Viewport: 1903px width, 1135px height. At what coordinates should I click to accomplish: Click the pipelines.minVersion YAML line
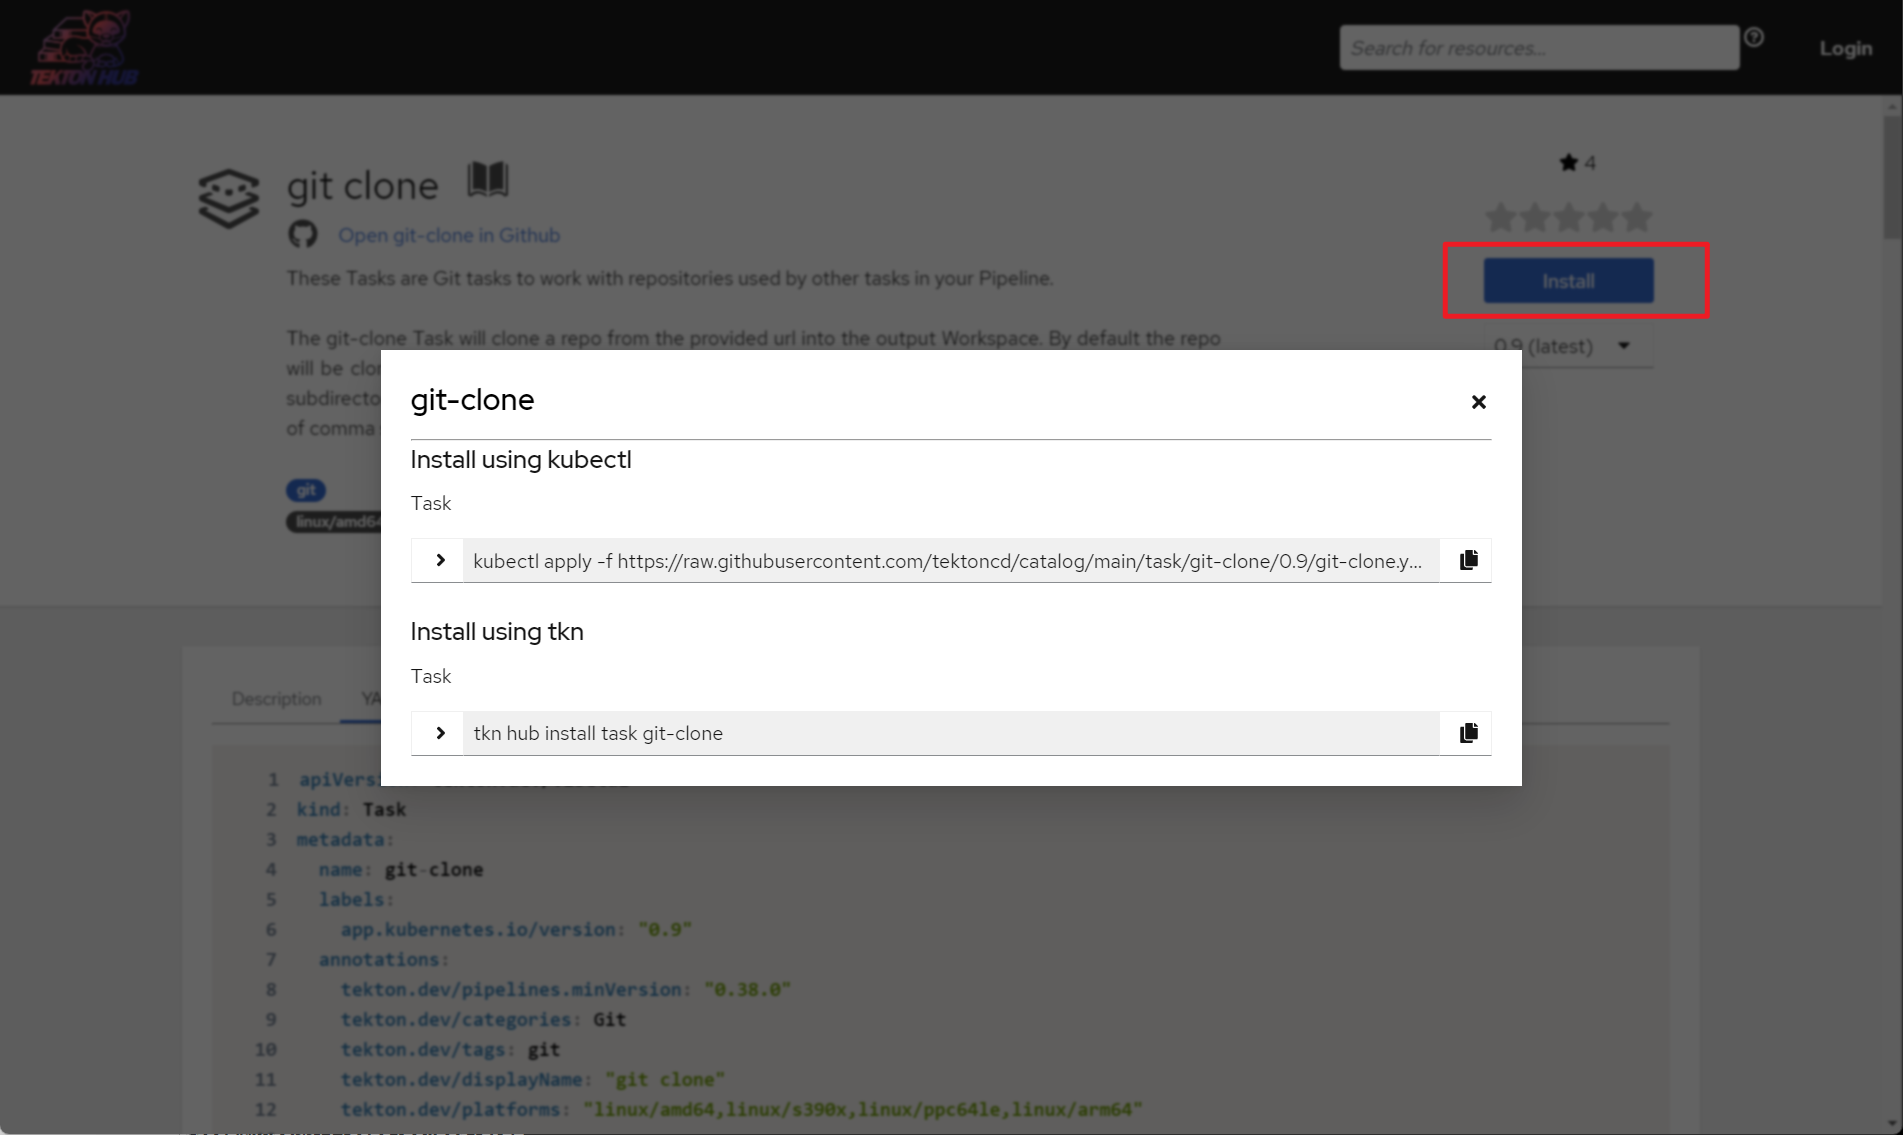point(566,989)
